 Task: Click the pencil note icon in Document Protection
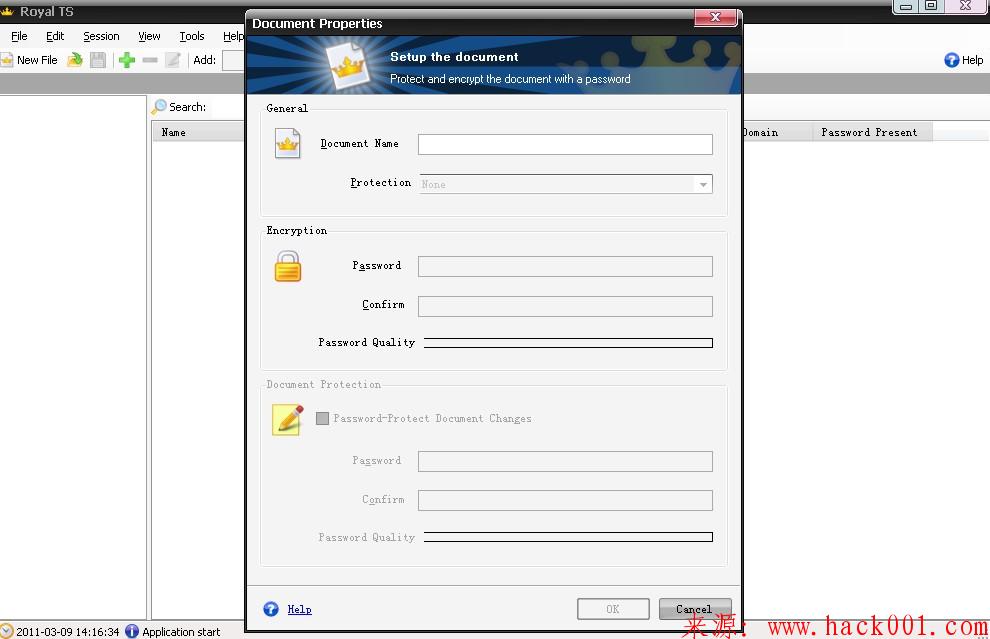(x=287, y=420)
